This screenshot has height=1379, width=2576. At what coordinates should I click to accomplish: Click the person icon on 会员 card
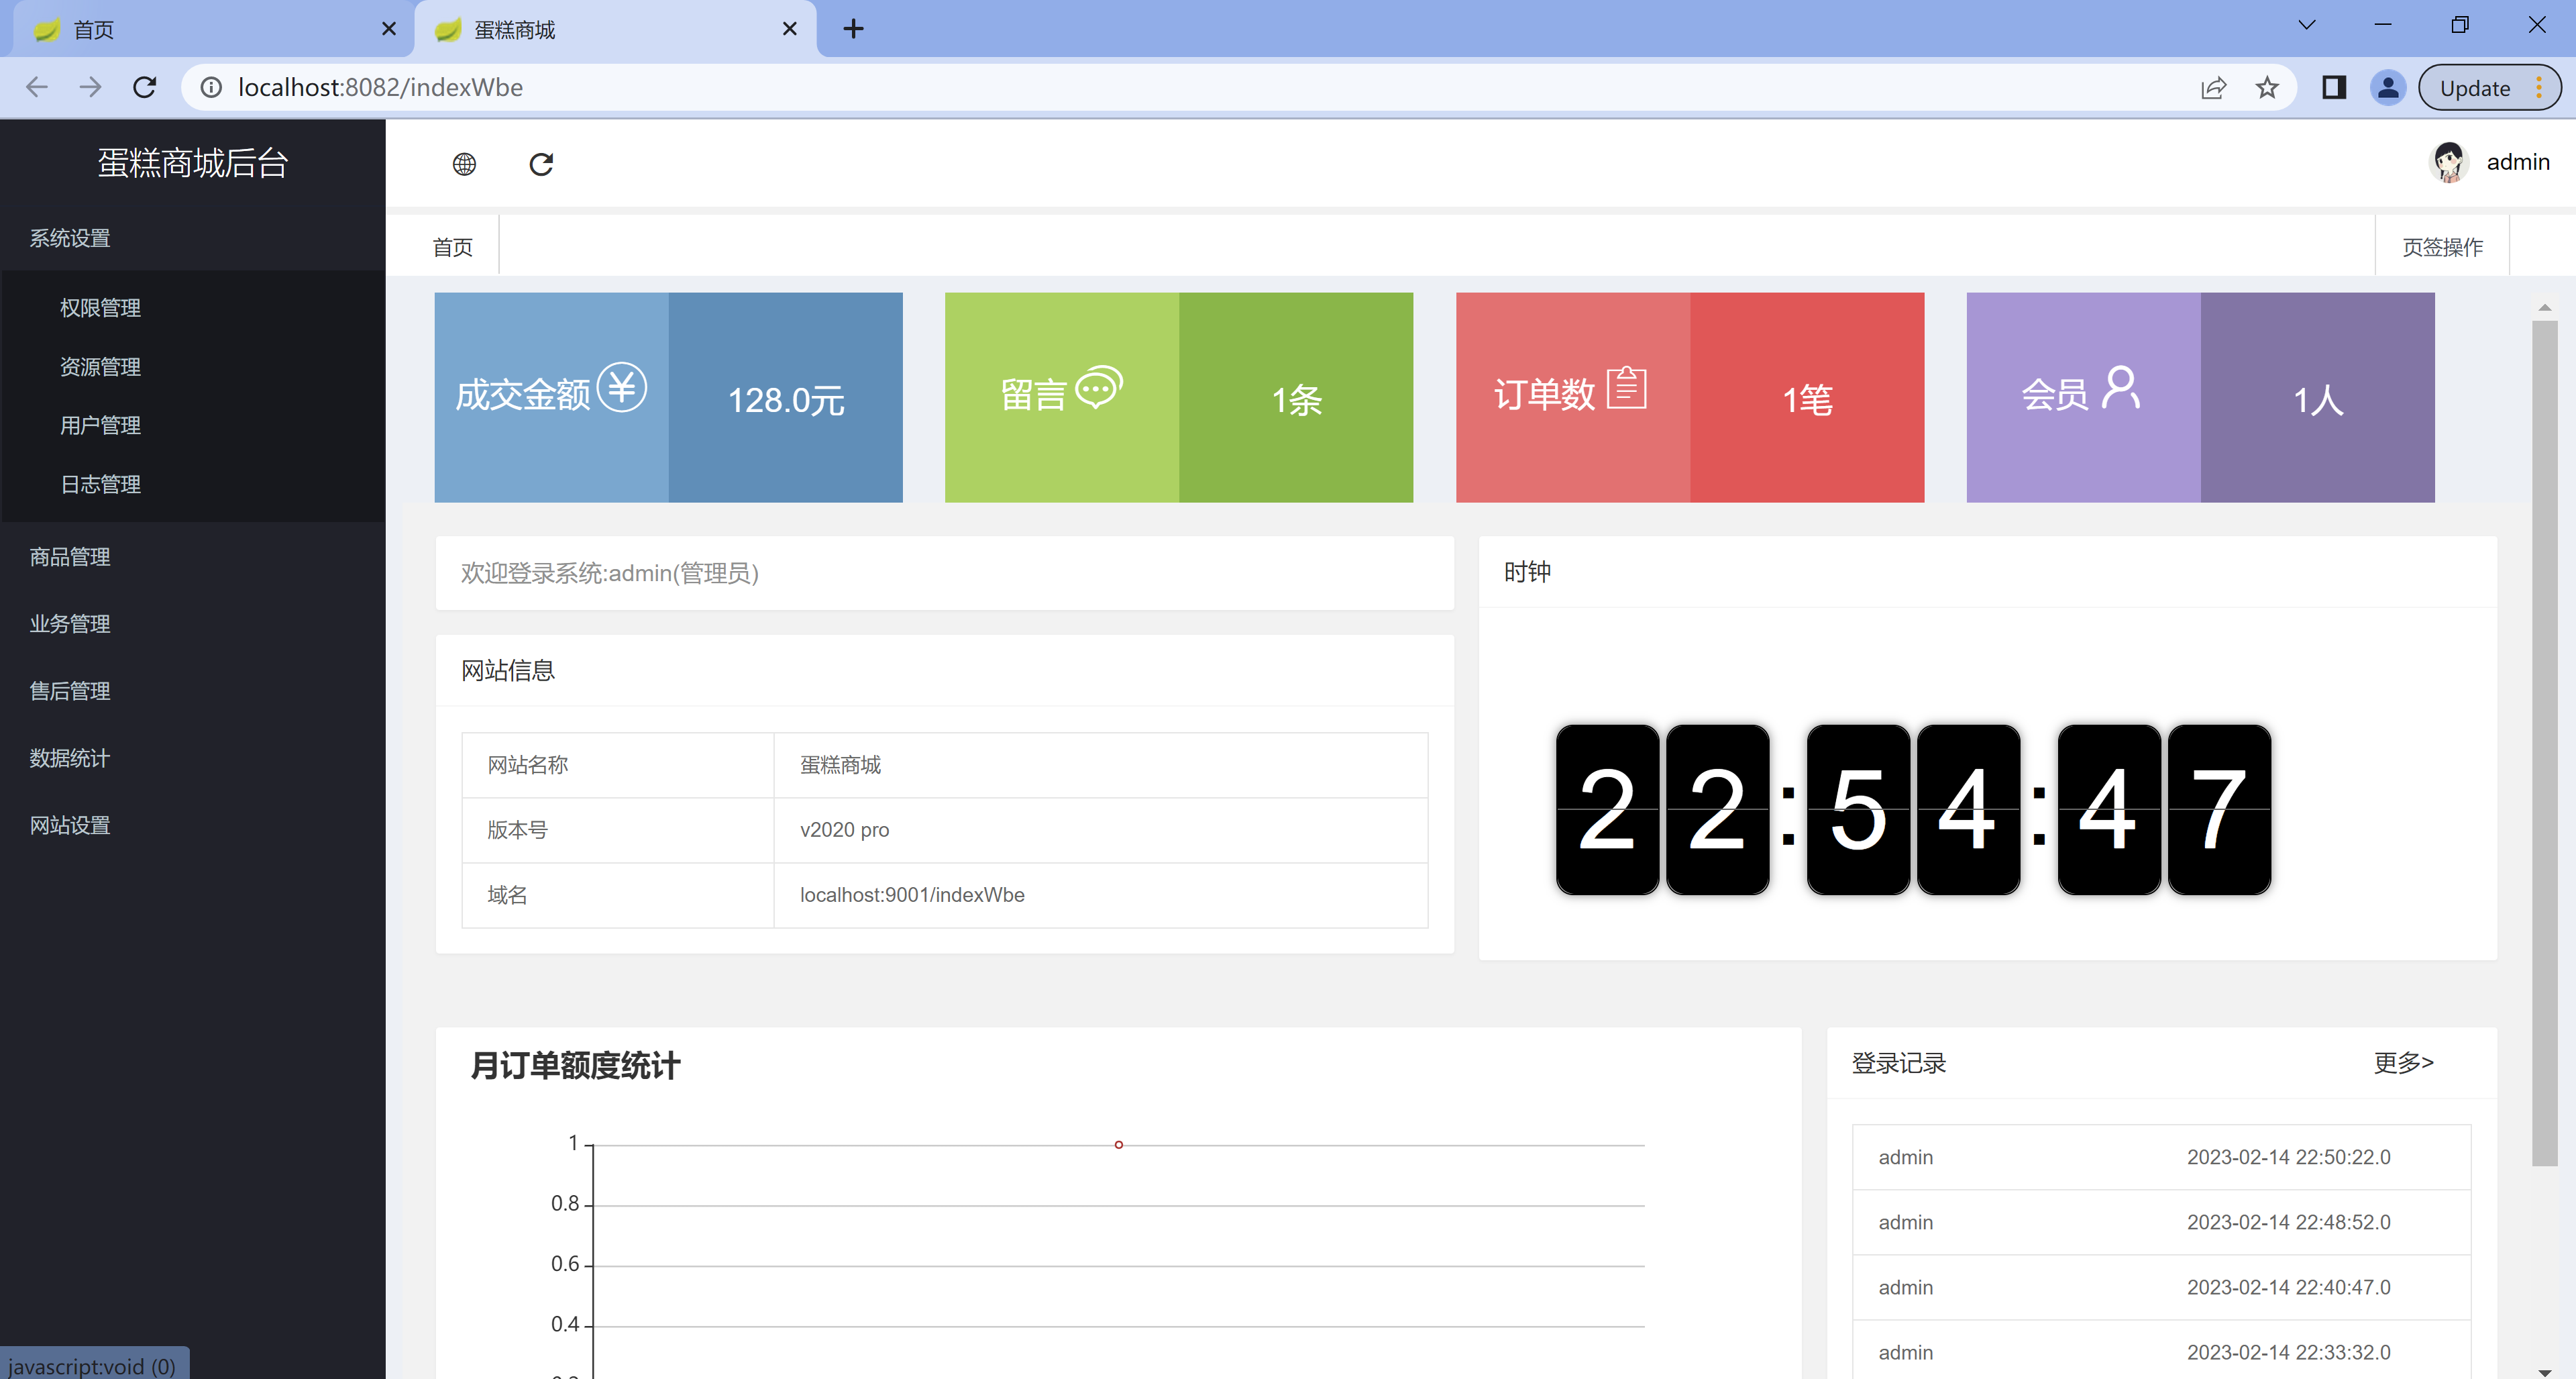[x=2120, y=388]
